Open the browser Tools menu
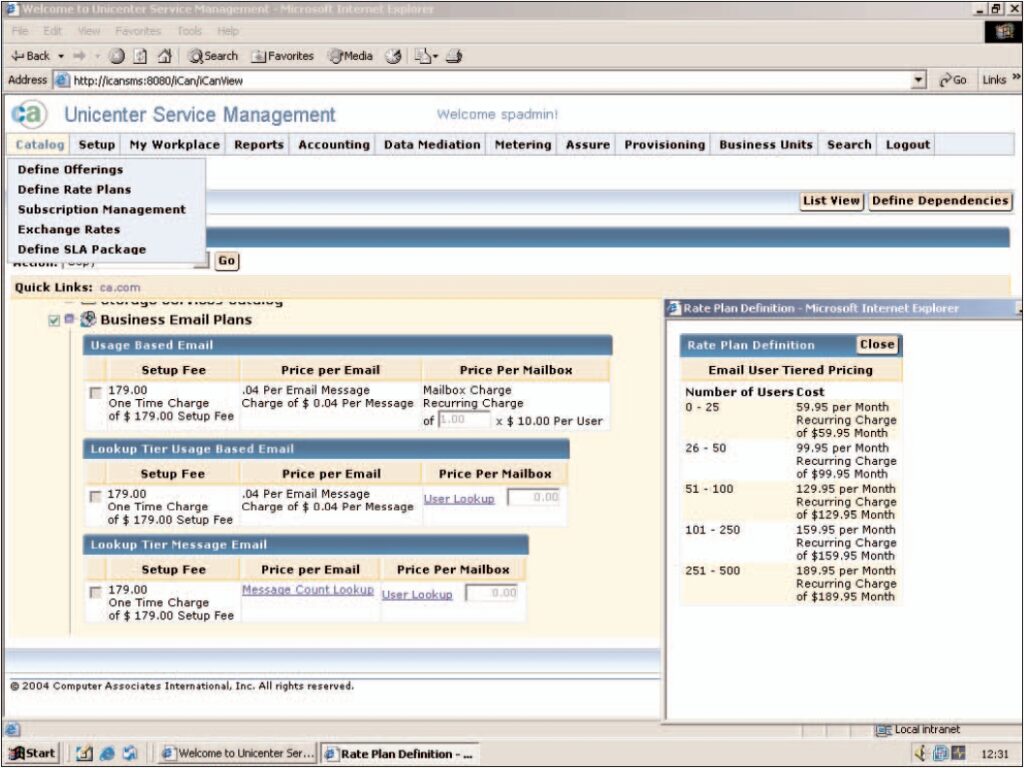 [x=189, y=31]
